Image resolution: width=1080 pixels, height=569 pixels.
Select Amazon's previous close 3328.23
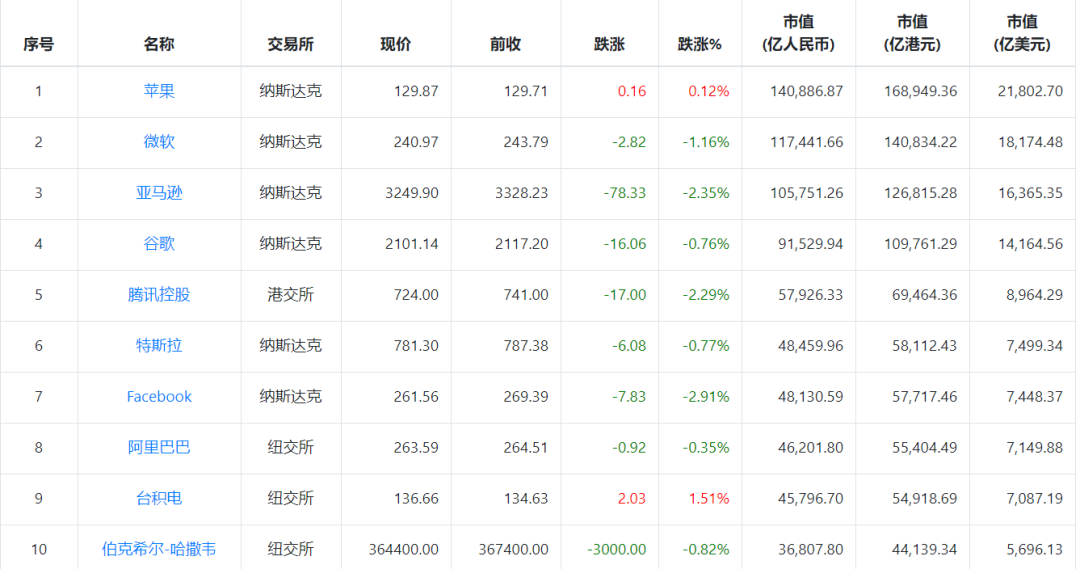(521, 193)
